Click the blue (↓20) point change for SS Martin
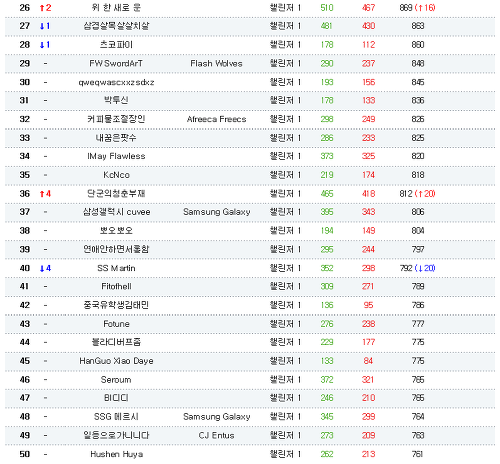 click(x=425, y=268)
